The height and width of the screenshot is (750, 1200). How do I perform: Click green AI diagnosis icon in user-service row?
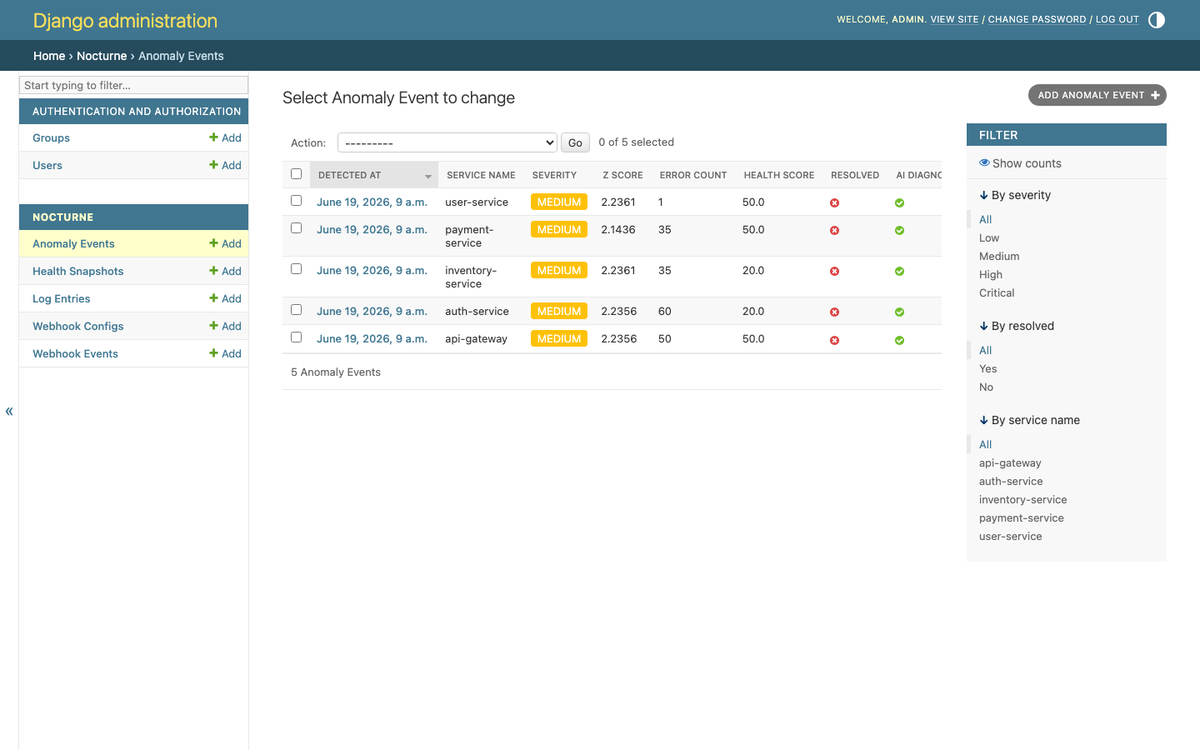click(899, 203)
